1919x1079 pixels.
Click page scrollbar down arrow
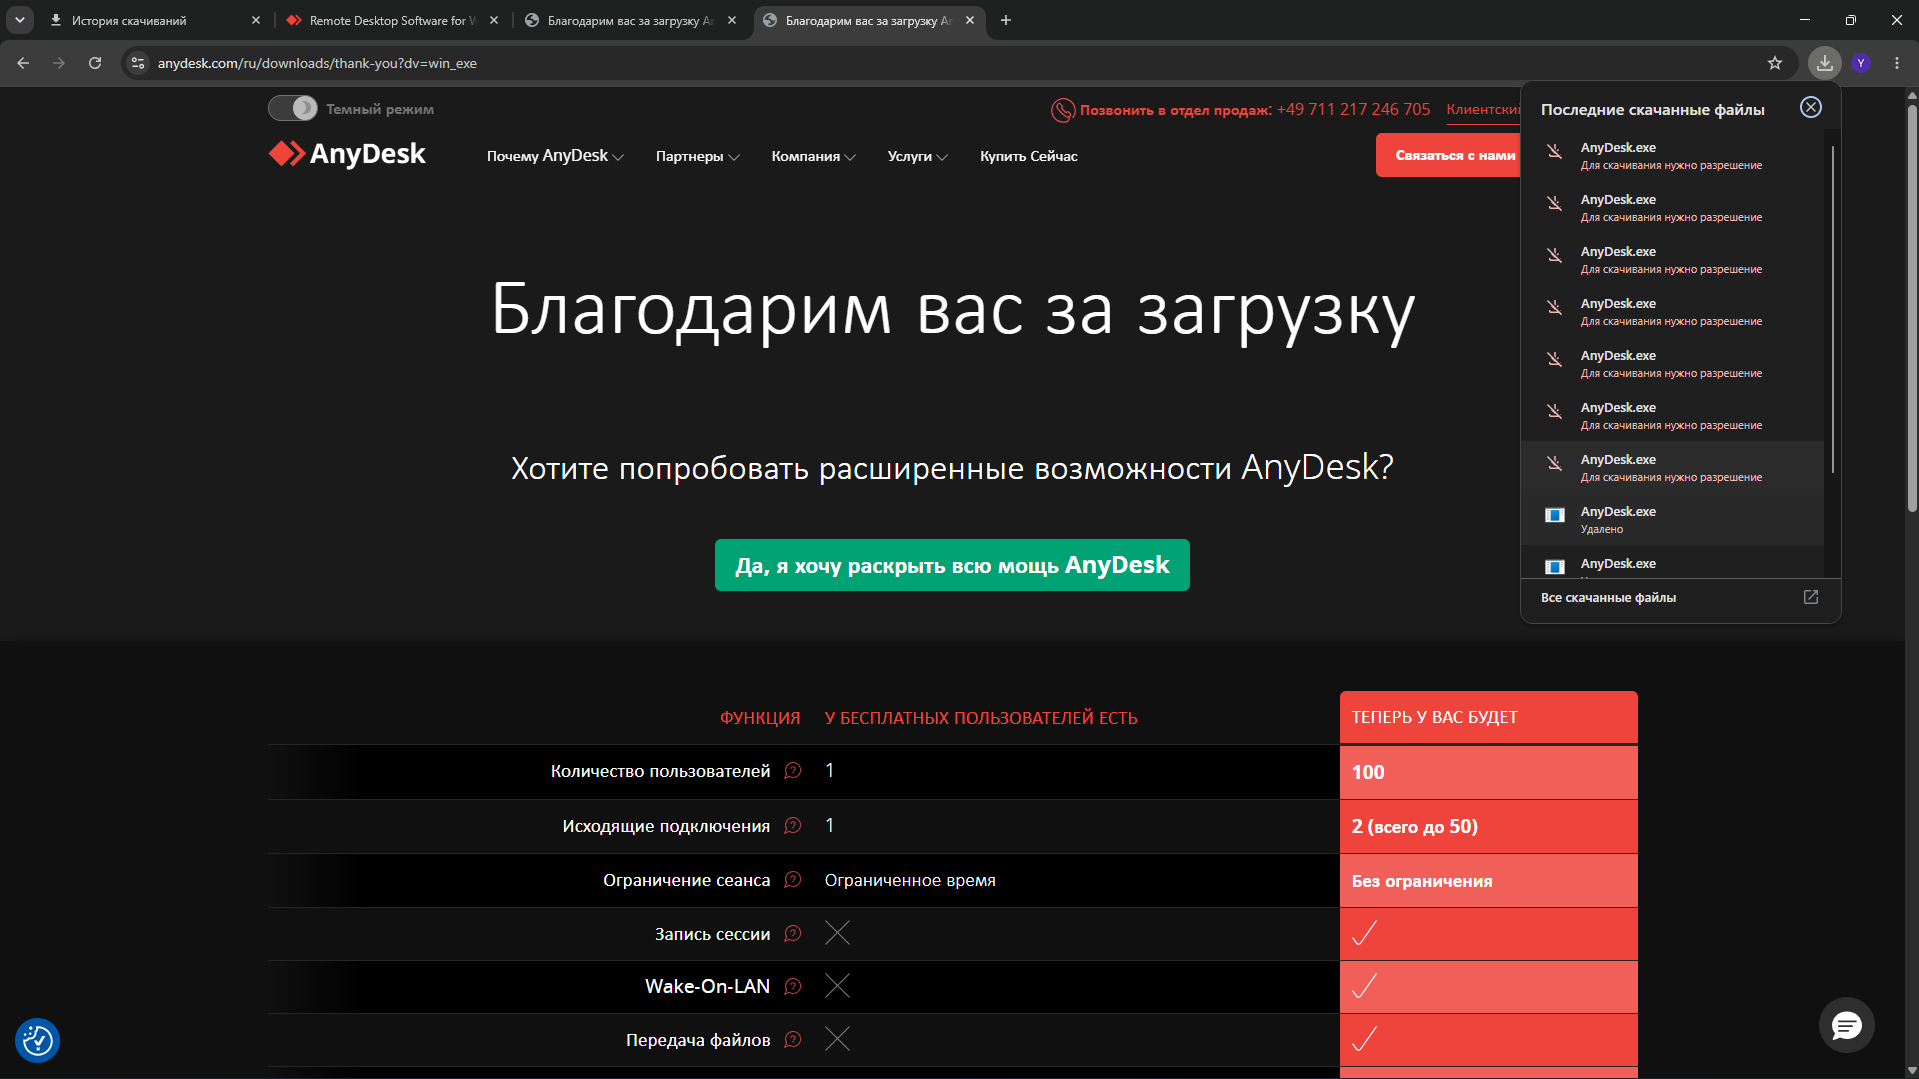pyautogui.click(x=1912, y=1070)
